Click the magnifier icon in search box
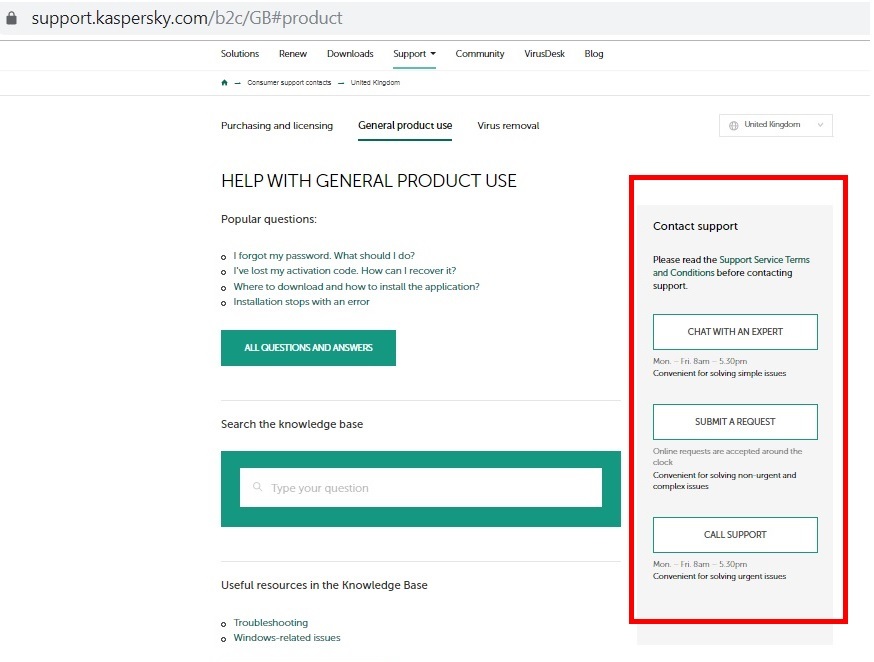The image size is (874, 662). tap(258, 487)
